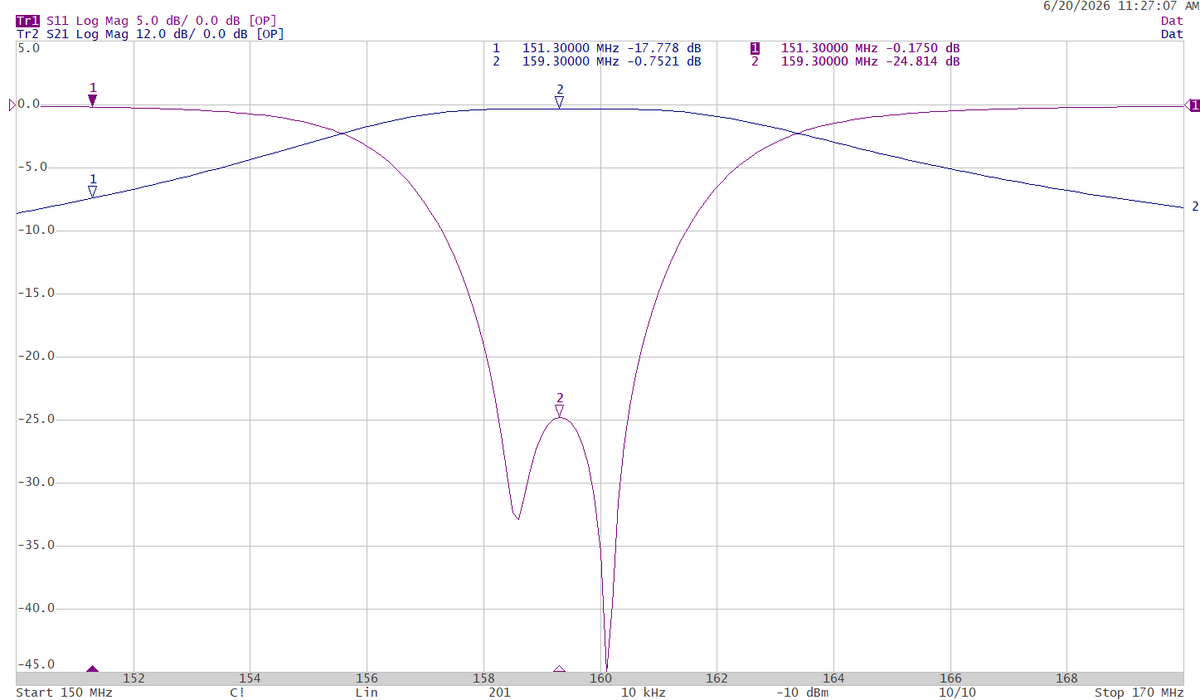Click the blue trace end label 2
This screenshot has height=700, width=1200.
[x=1194, y=207]
